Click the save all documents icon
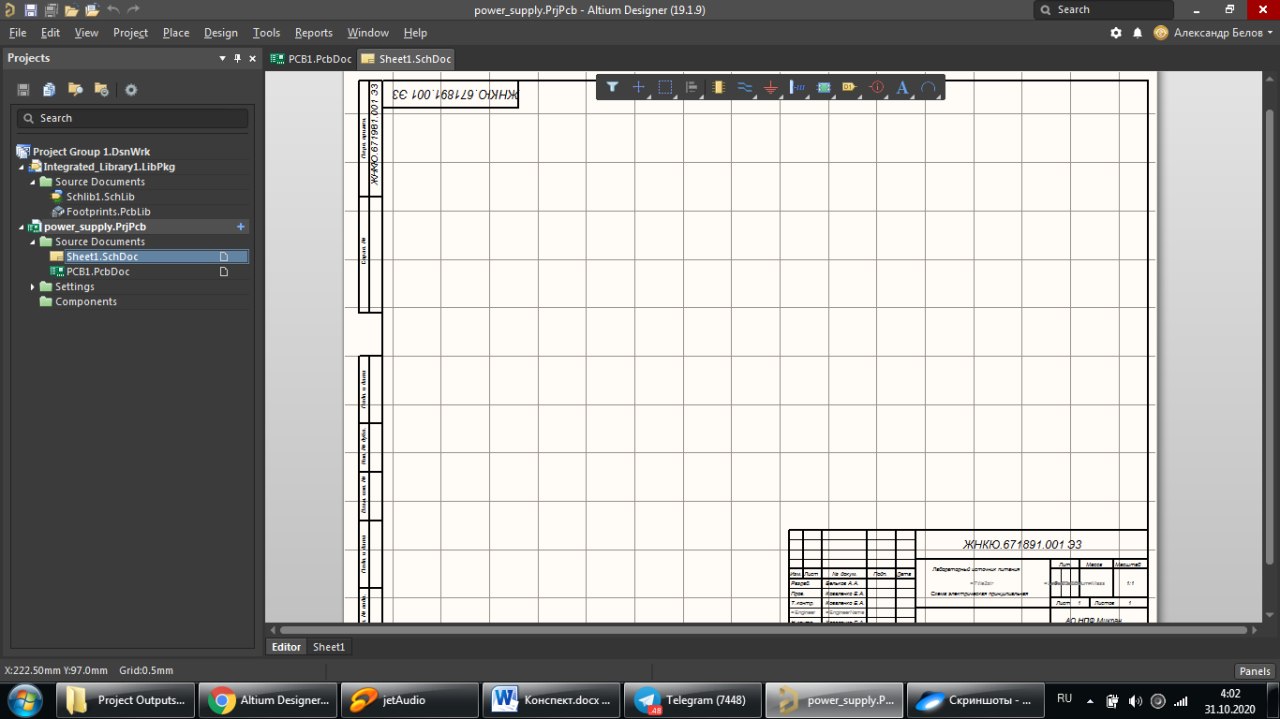Image resolution: width=1280 pixels, height=719 pixels. (x=50, y=10)
